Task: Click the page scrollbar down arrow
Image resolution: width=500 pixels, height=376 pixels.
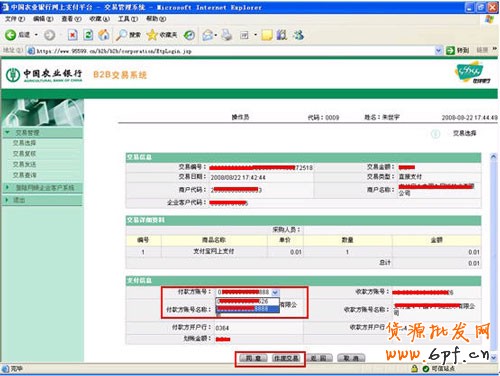Action: [494, 357]
